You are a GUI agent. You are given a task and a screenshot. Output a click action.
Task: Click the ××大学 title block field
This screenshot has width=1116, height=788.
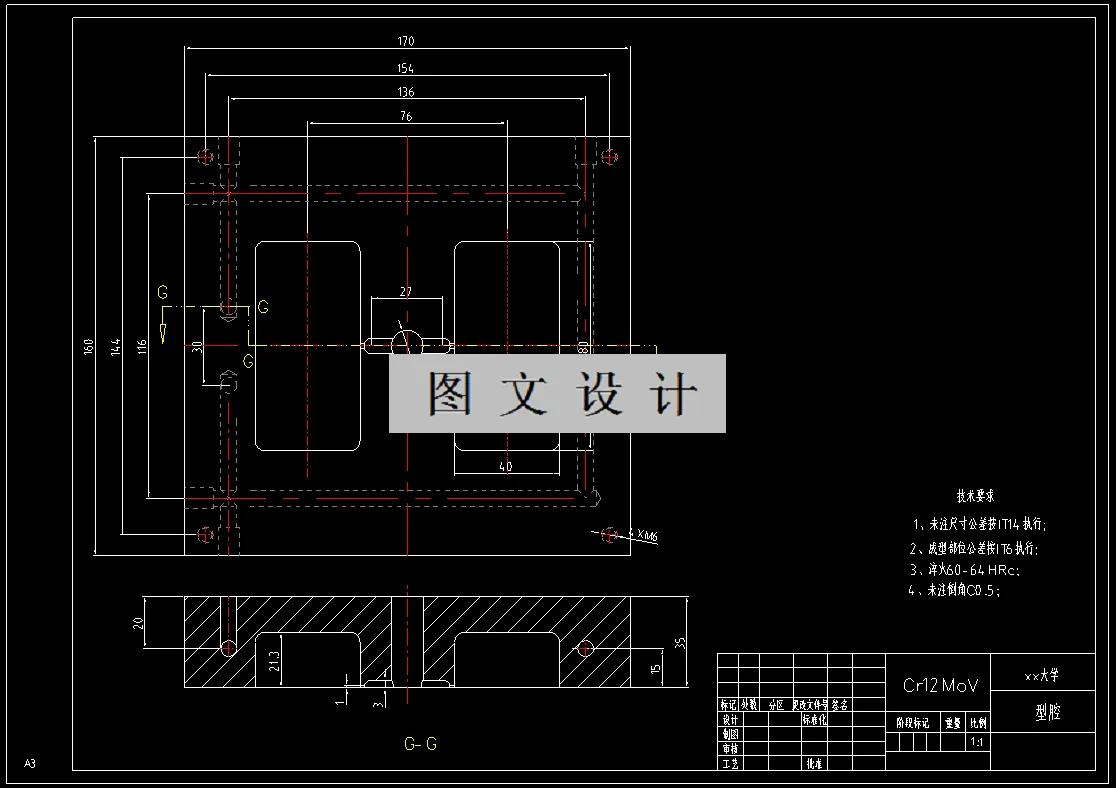(x=1043, y=675)
